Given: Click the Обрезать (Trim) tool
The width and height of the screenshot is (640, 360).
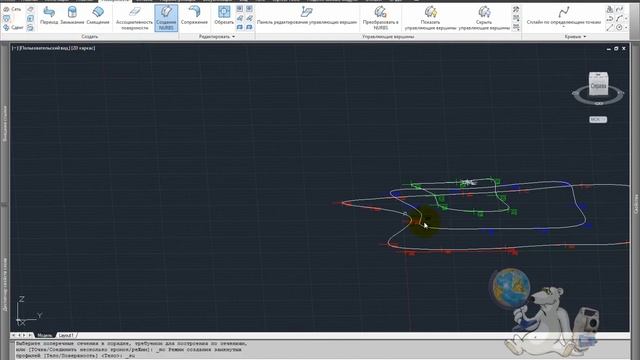Looking at the screenshot, I should [x=224, y=16].
